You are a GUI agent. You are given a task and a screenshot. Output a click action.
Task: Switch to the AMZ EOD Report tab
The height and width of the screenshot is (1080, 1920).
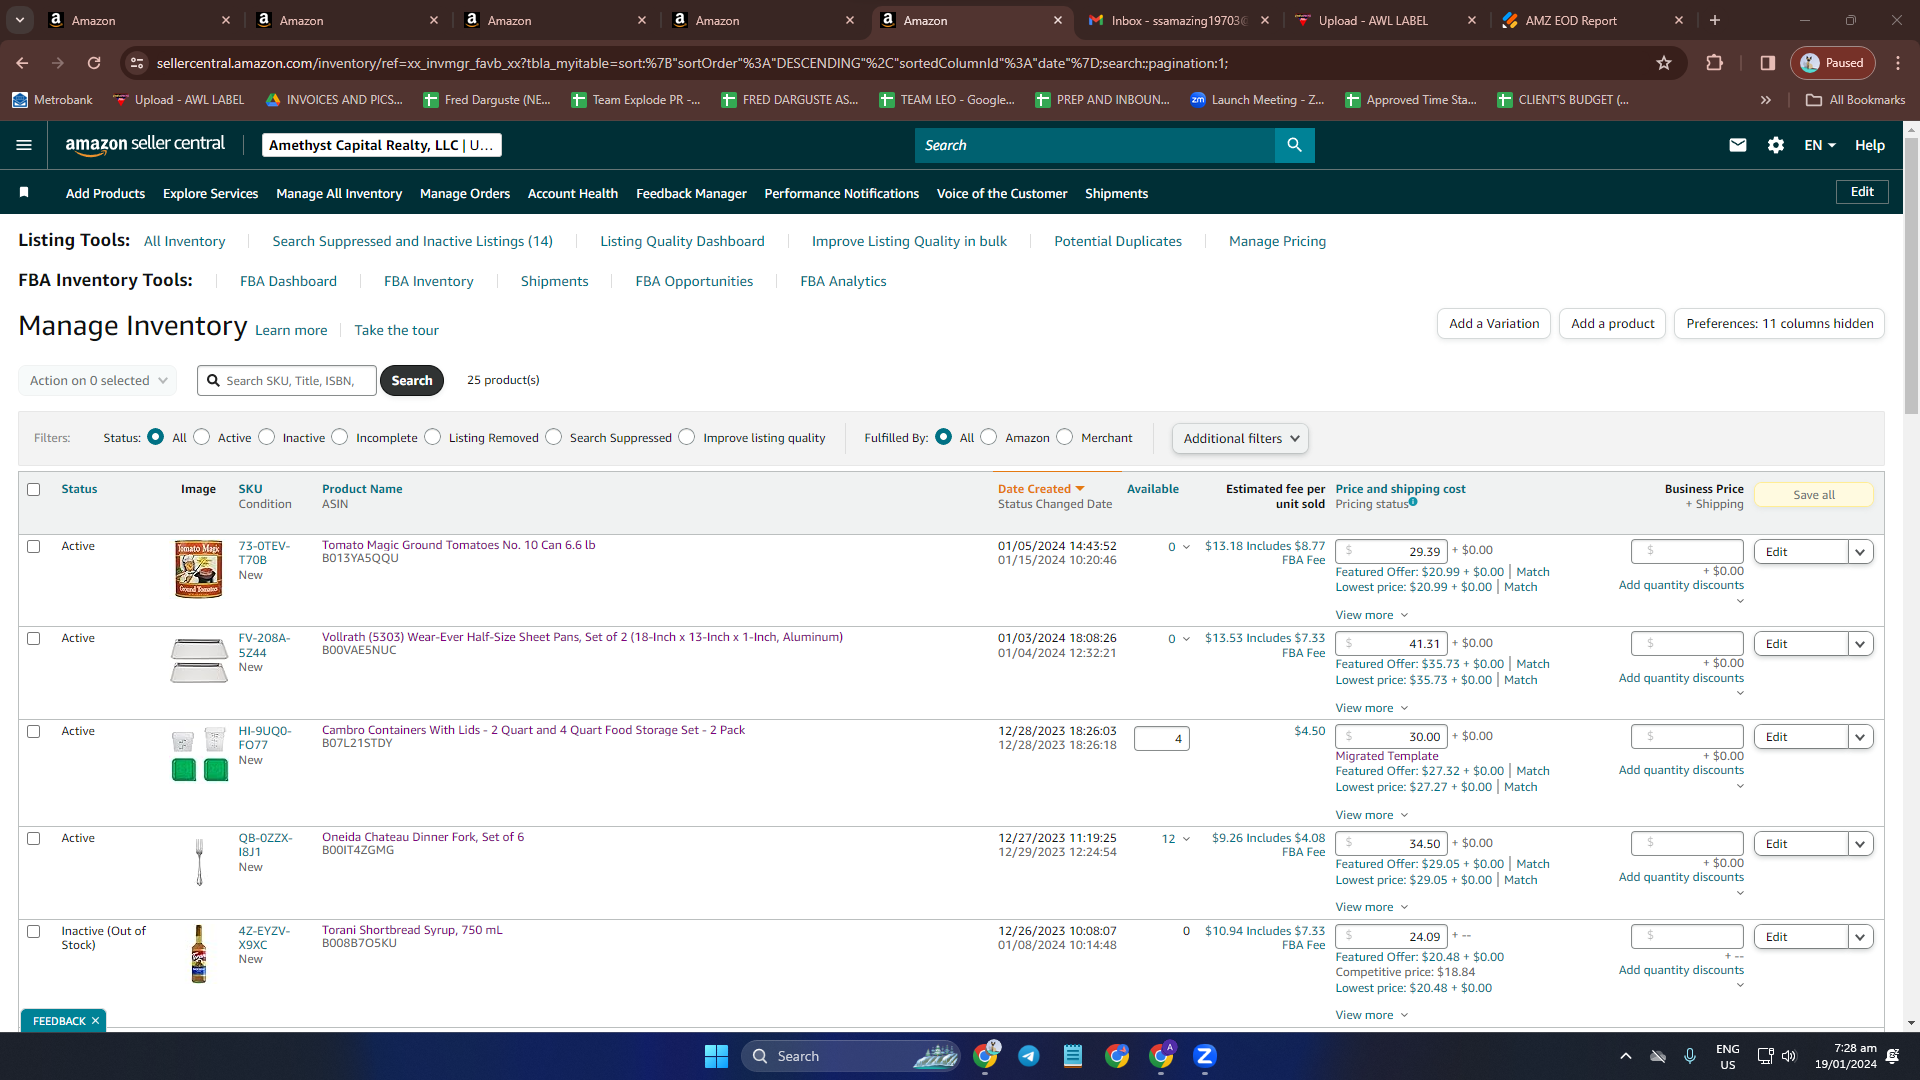1590,20
